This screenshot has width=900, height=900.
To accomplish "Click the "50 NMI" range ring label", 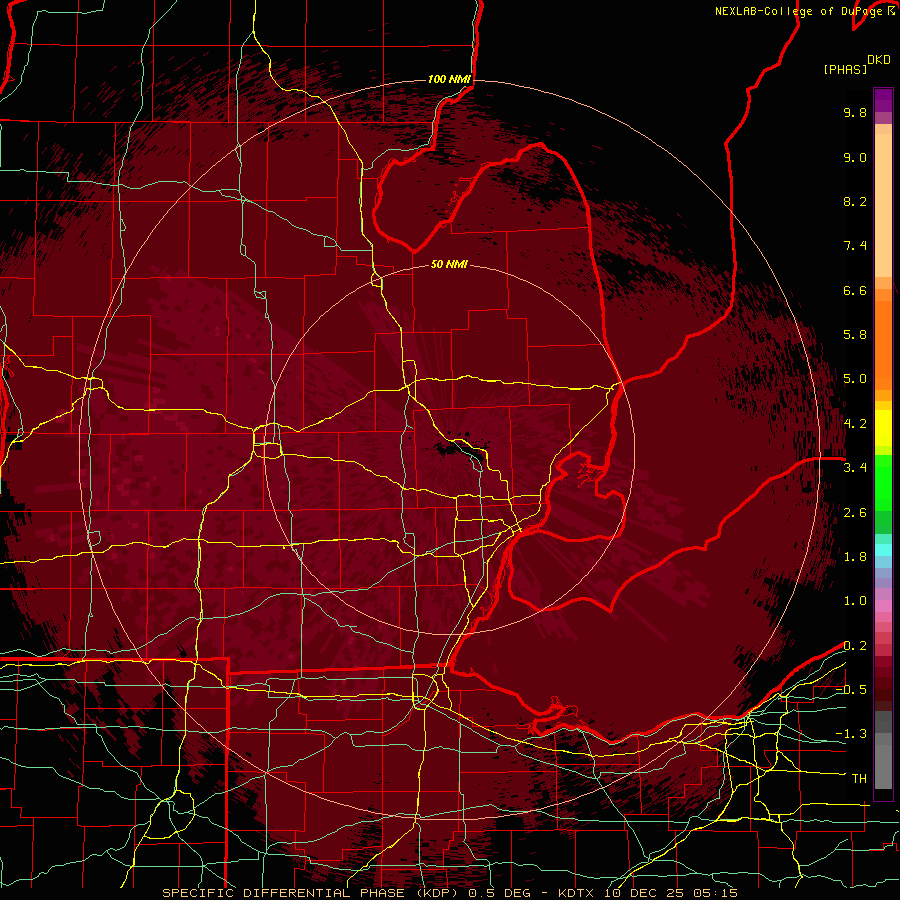I will pyautogui.click(x=449, y=264).
